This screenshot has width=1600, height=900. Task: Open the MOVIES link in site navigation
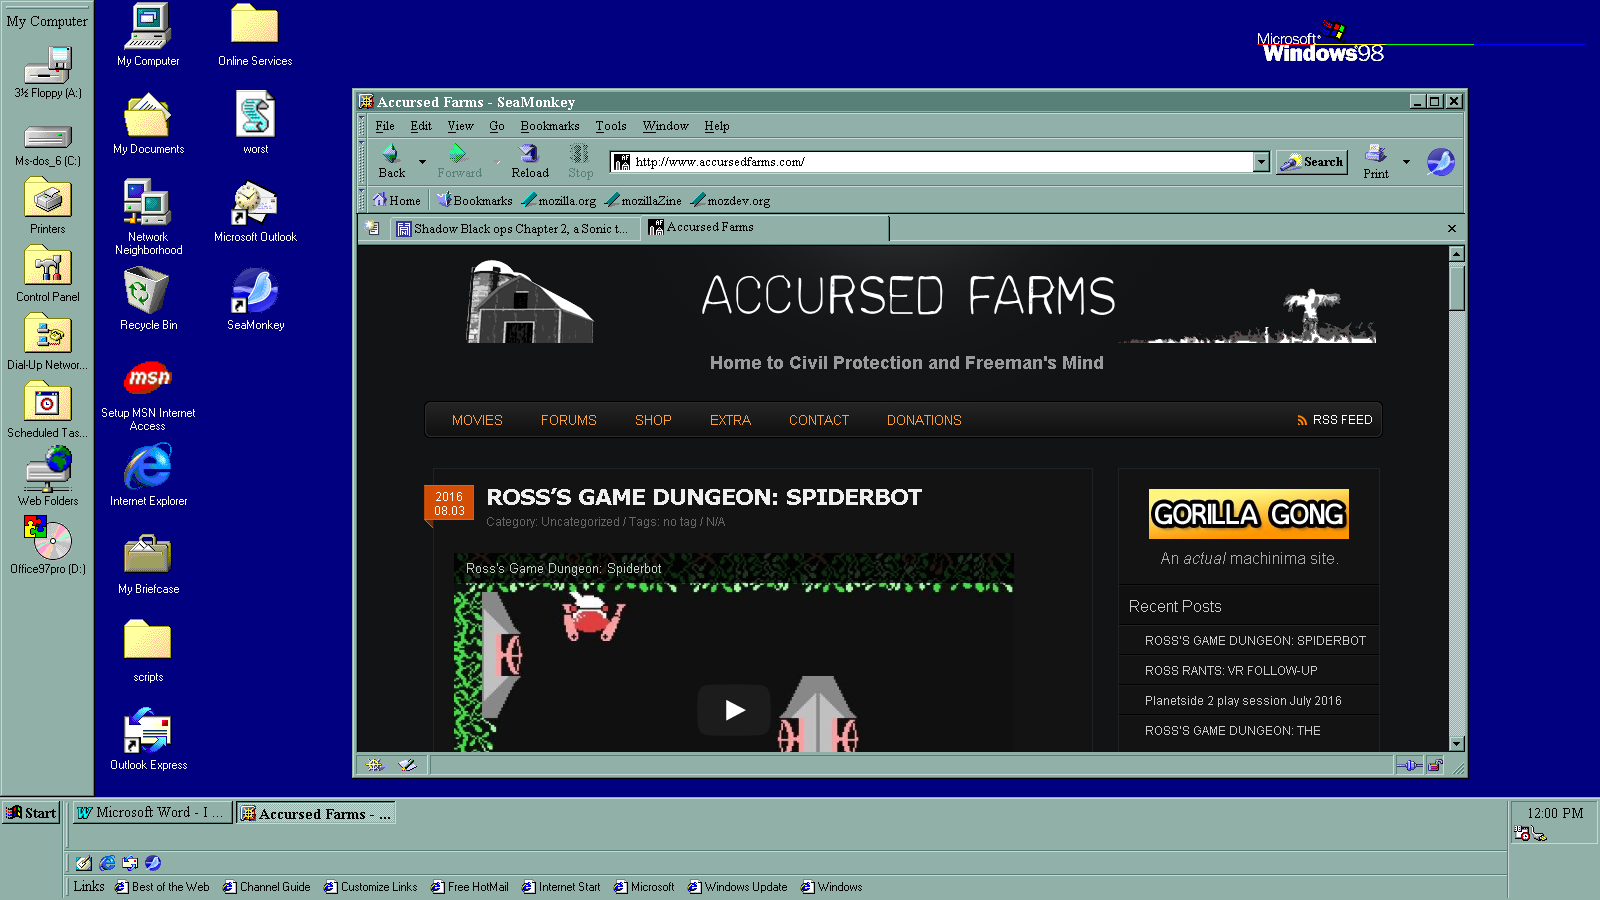[x=477, y=420]
